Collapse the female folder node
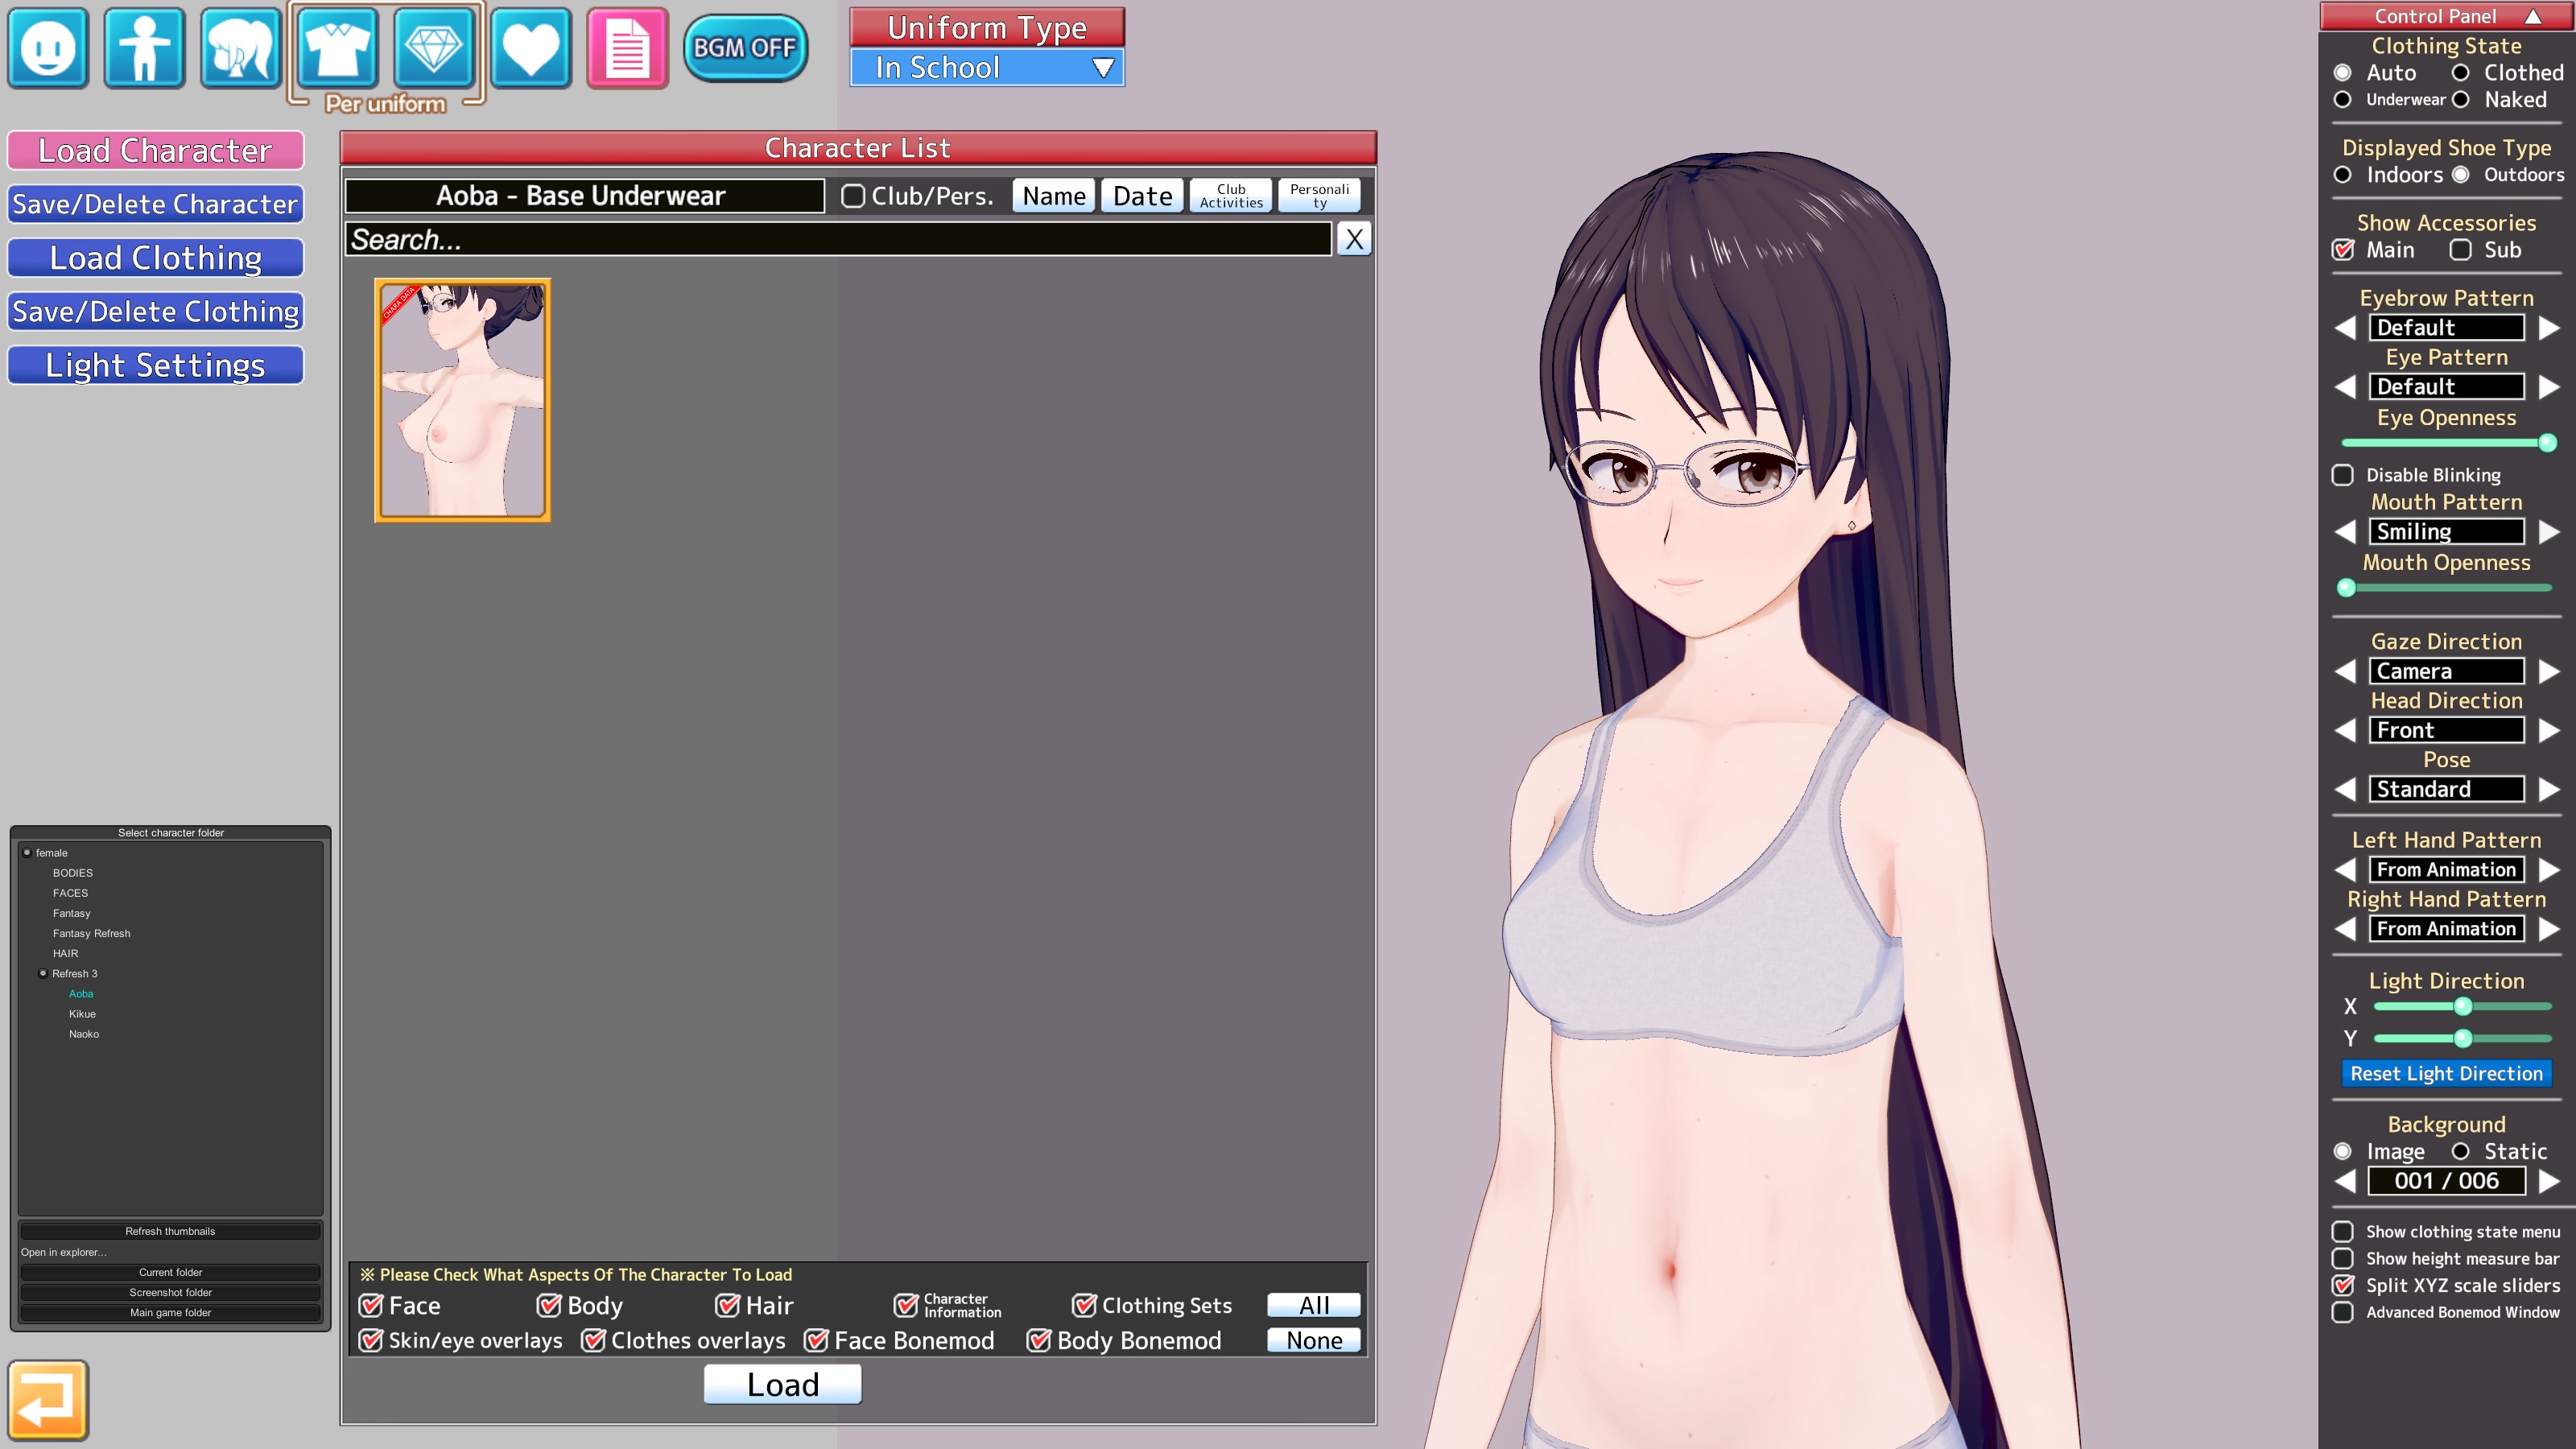 point(27,853)
